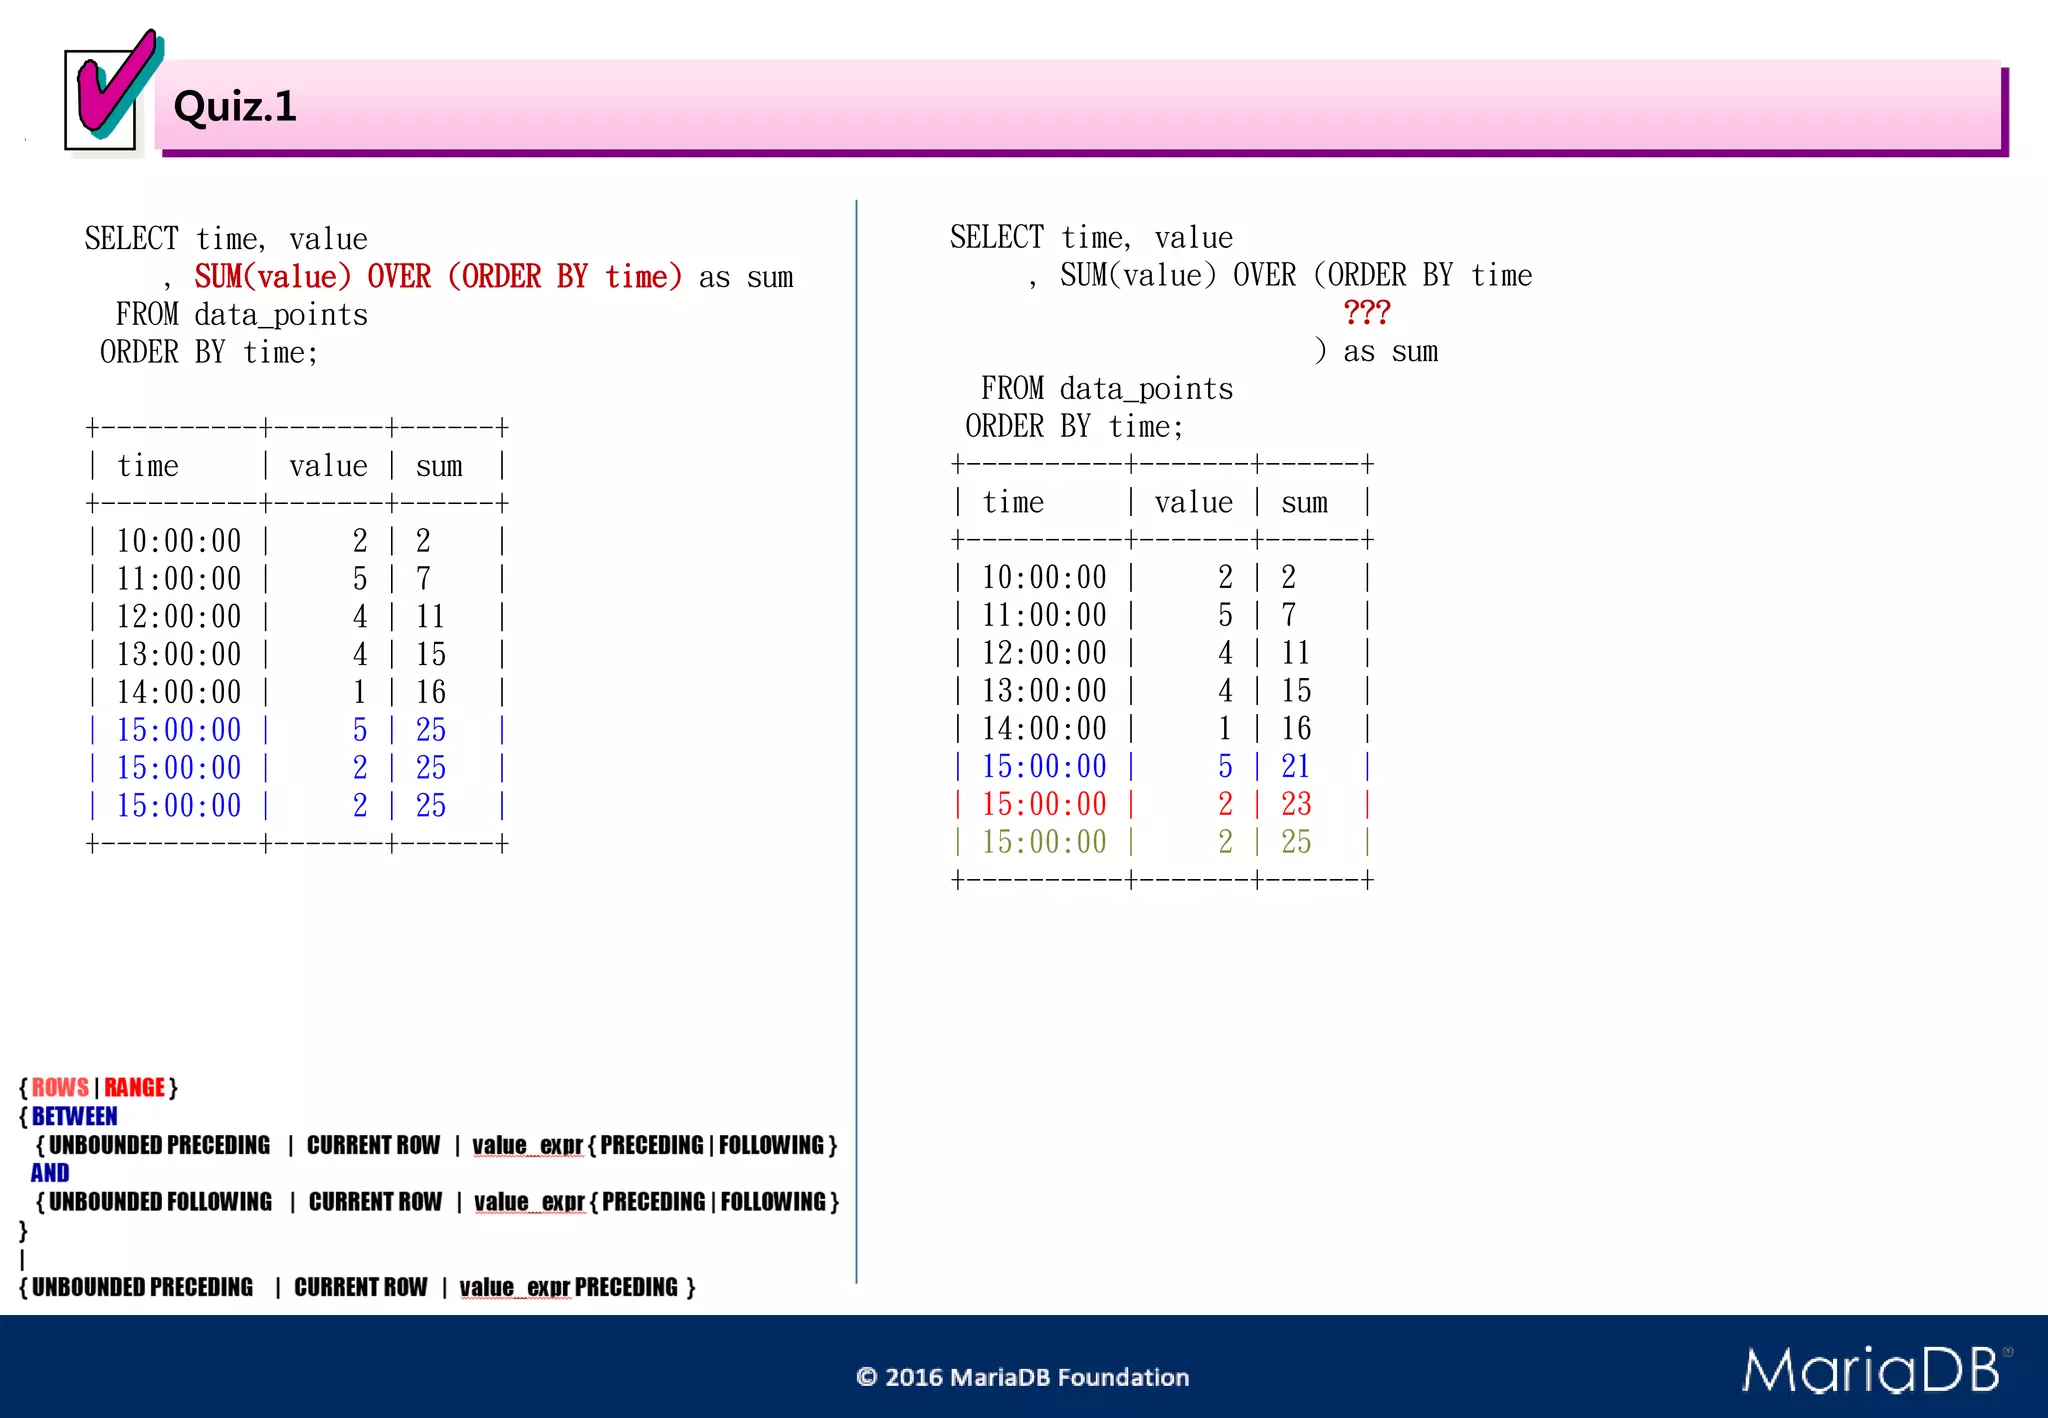Click the blue sum 21 in right table
2048x1418 pixels.
click(1296, 767)
